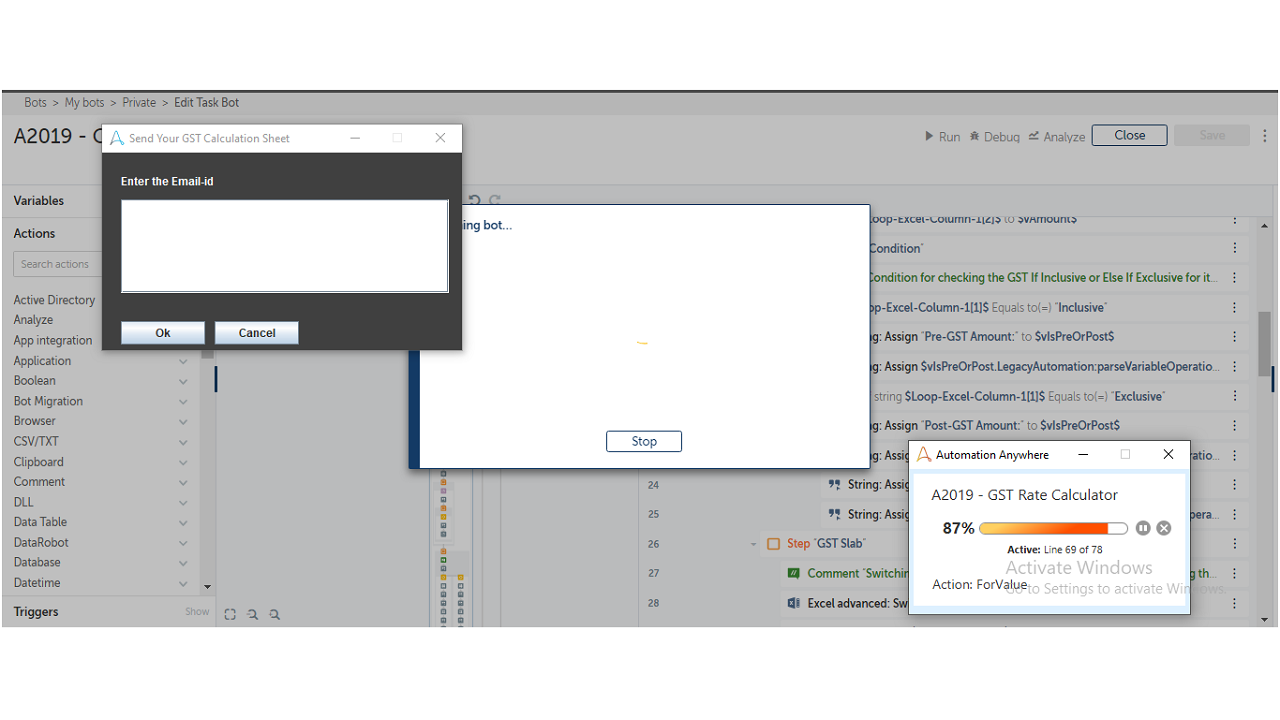Select the App integration action category

pyautogui.click(x=53, y=340)
